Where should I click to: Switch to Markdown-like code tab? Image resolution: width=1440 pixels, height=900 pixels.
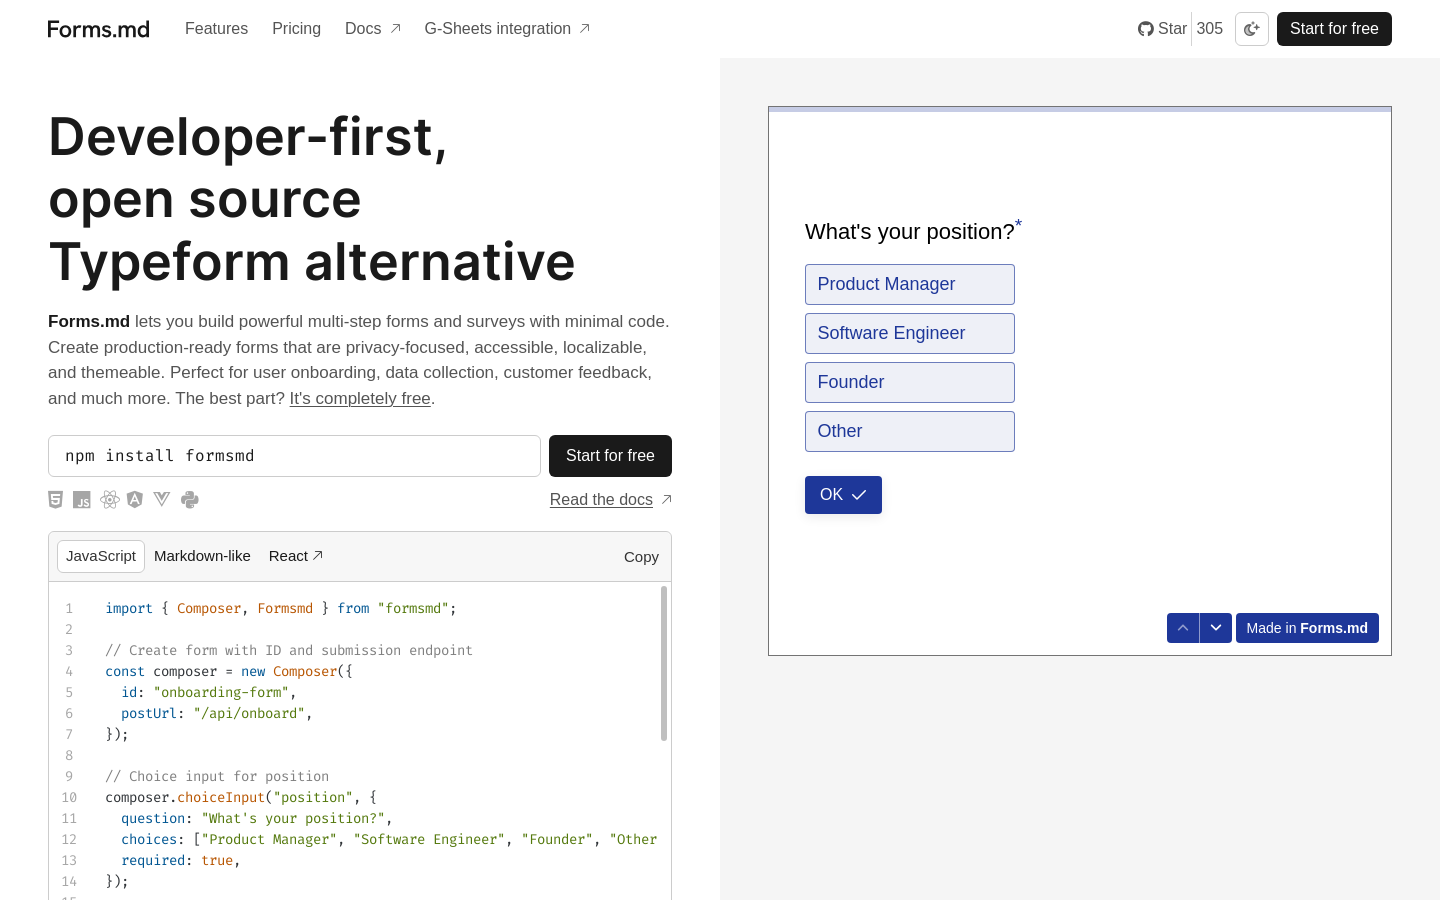point(202,556)
